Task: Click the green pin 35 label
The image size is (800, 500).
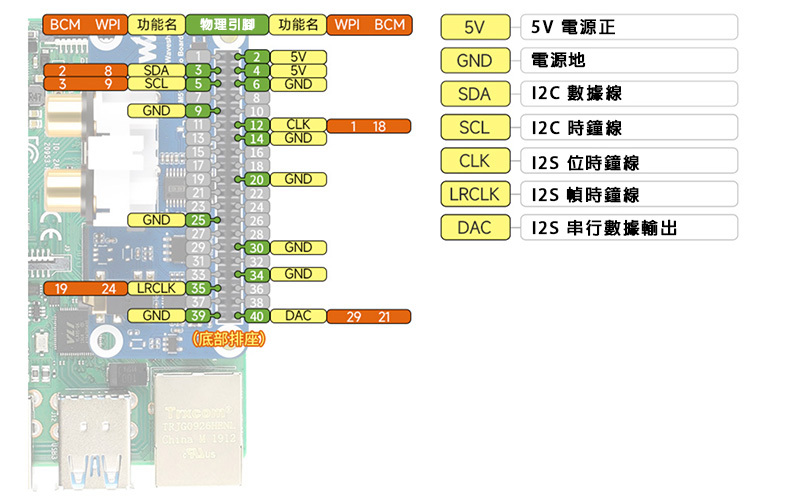Action: (x=198, y=288)
